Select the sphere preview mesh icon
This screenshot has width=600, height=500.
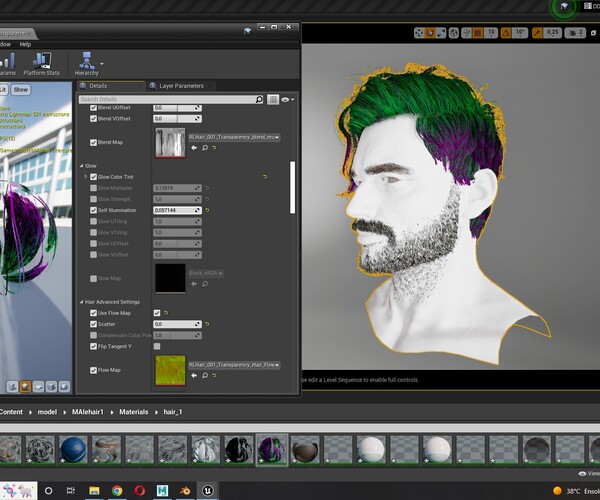[25, 386]
